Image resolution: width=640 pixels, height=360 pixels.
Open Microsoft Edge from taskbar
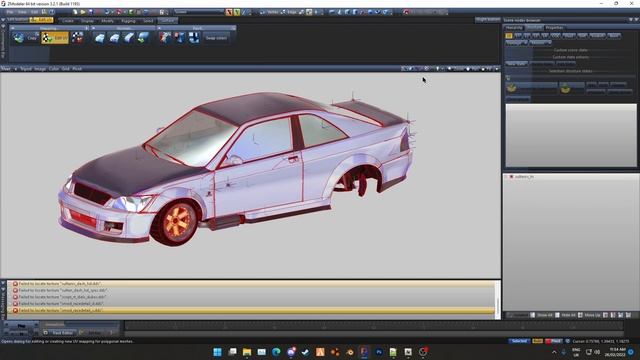pyautogui.click(x=276, y=352)
